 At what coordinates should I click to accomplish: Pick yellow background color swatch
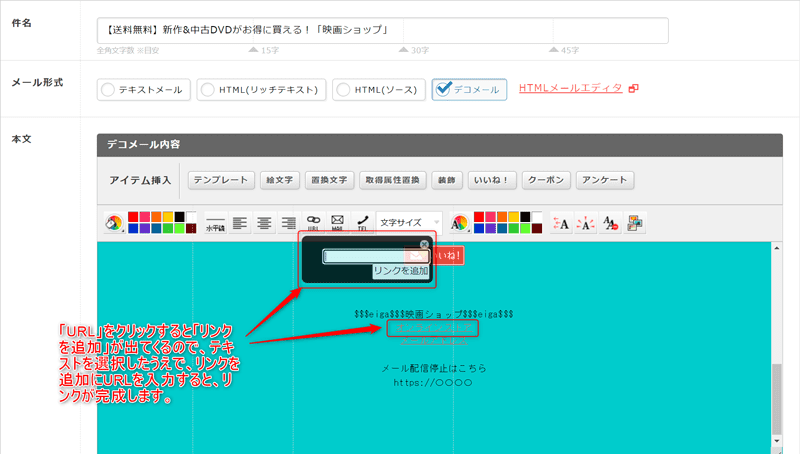tap(168, 217)
